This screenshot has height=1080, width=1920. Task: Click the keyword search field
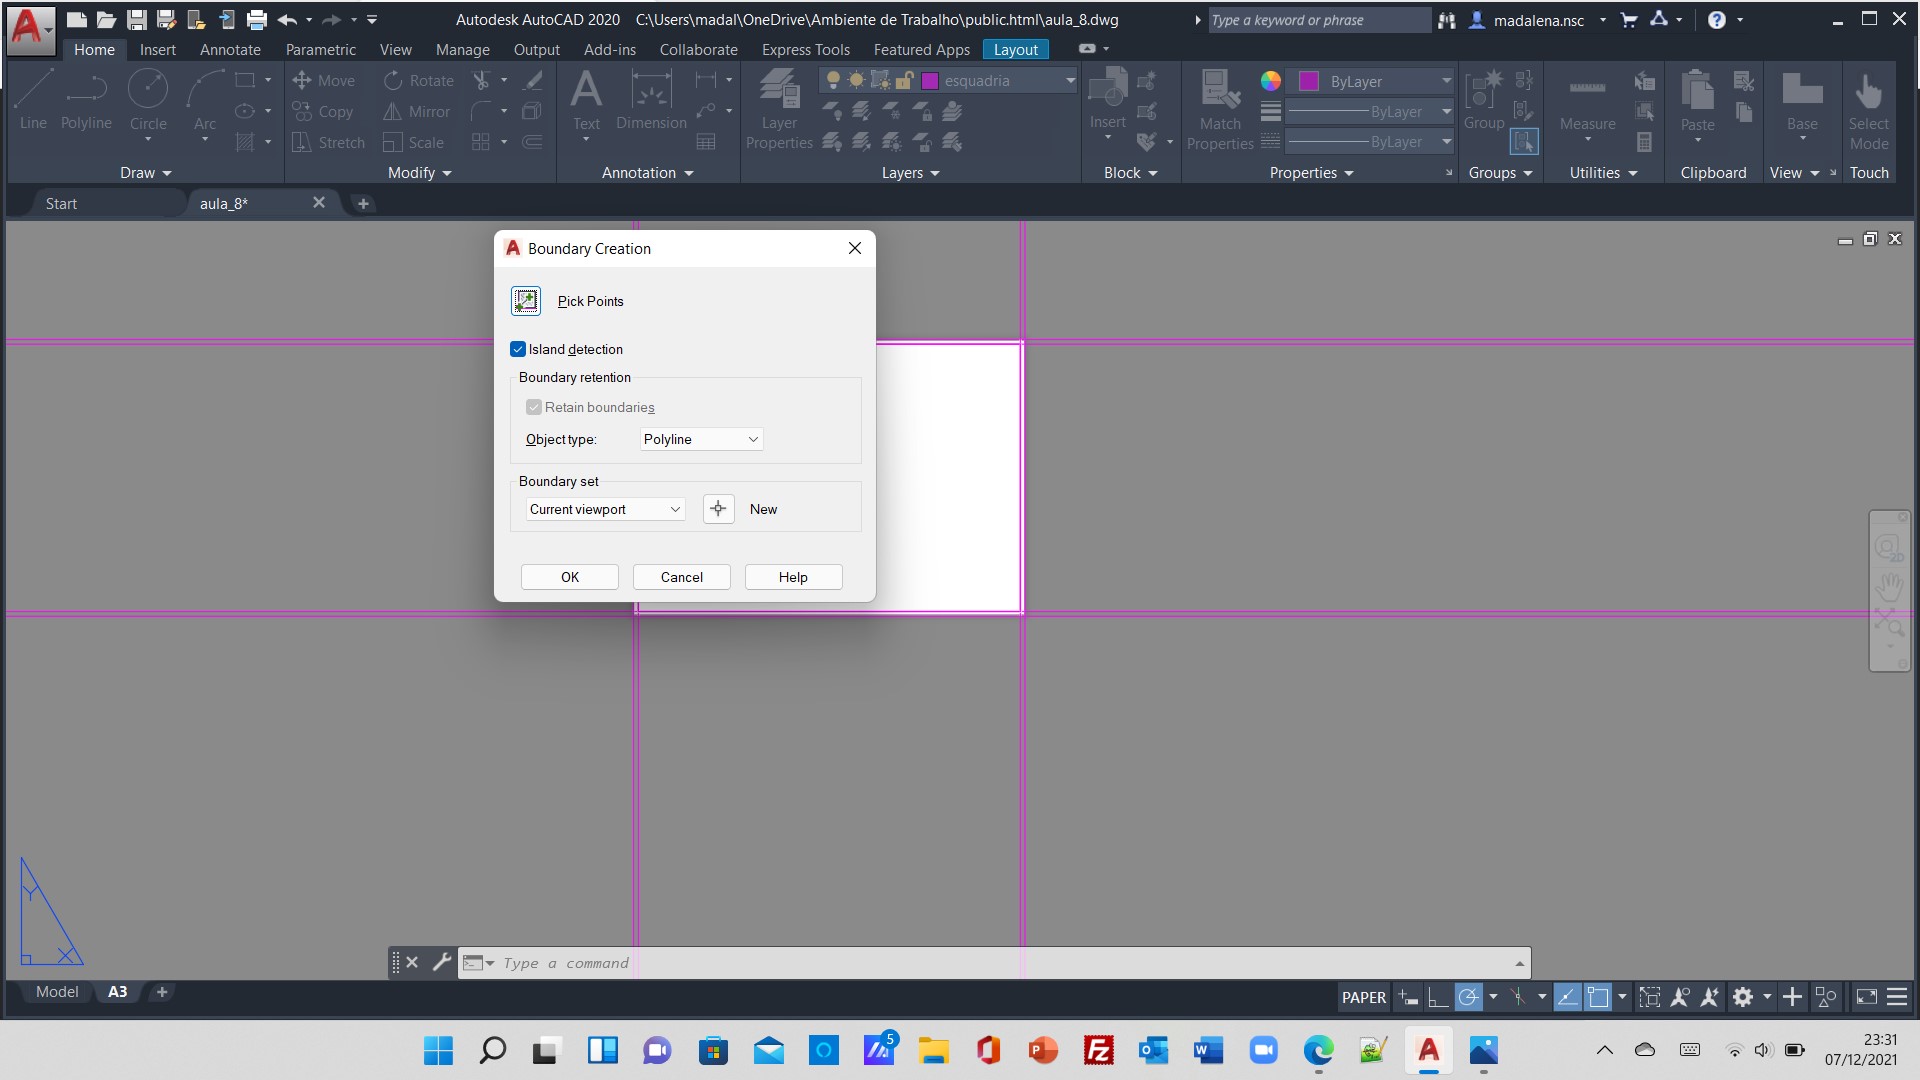point(1318,20)
